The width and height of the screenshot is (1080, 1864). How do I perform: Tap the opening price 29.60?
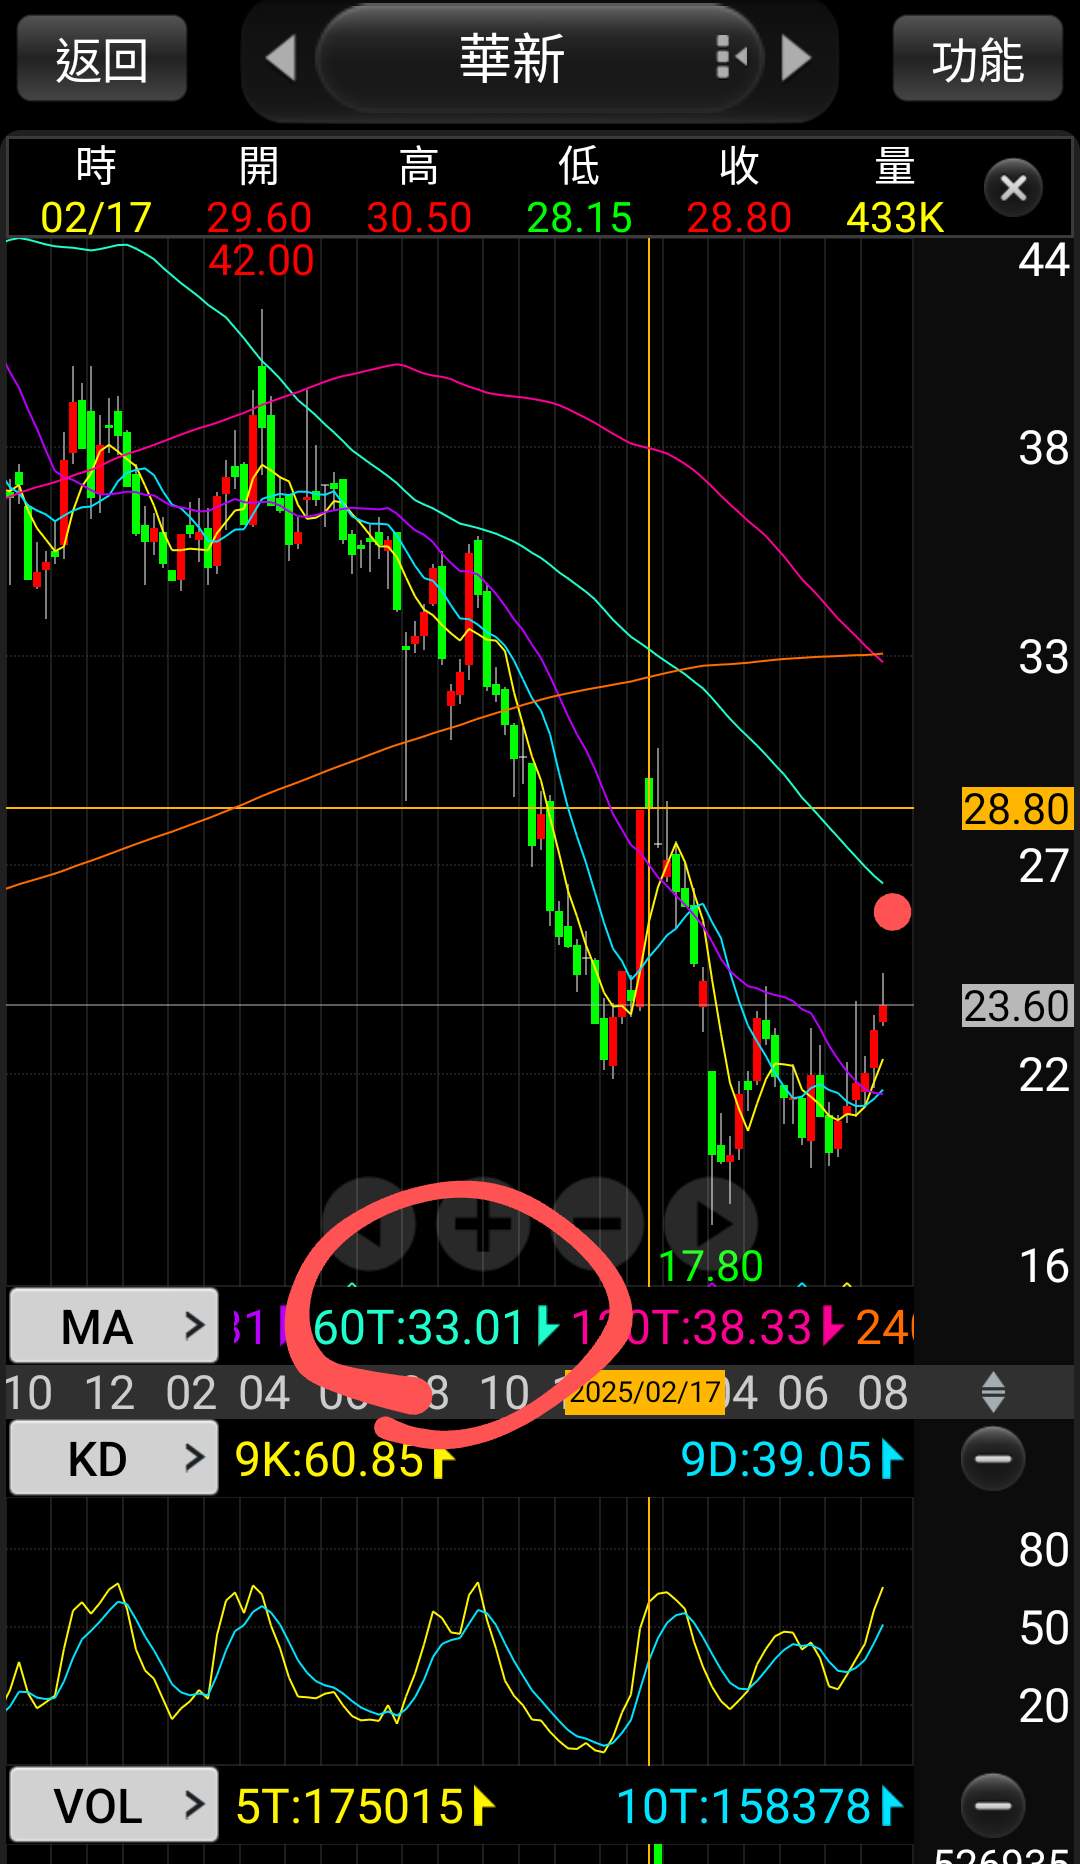[x=259, y=217]
